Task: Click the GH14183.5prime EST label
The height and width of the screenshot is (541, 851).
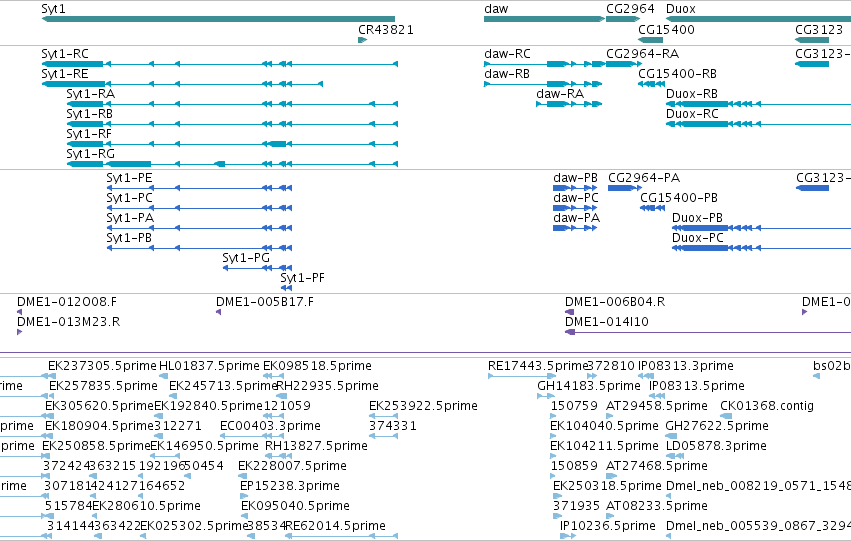Action: (589, 386)
